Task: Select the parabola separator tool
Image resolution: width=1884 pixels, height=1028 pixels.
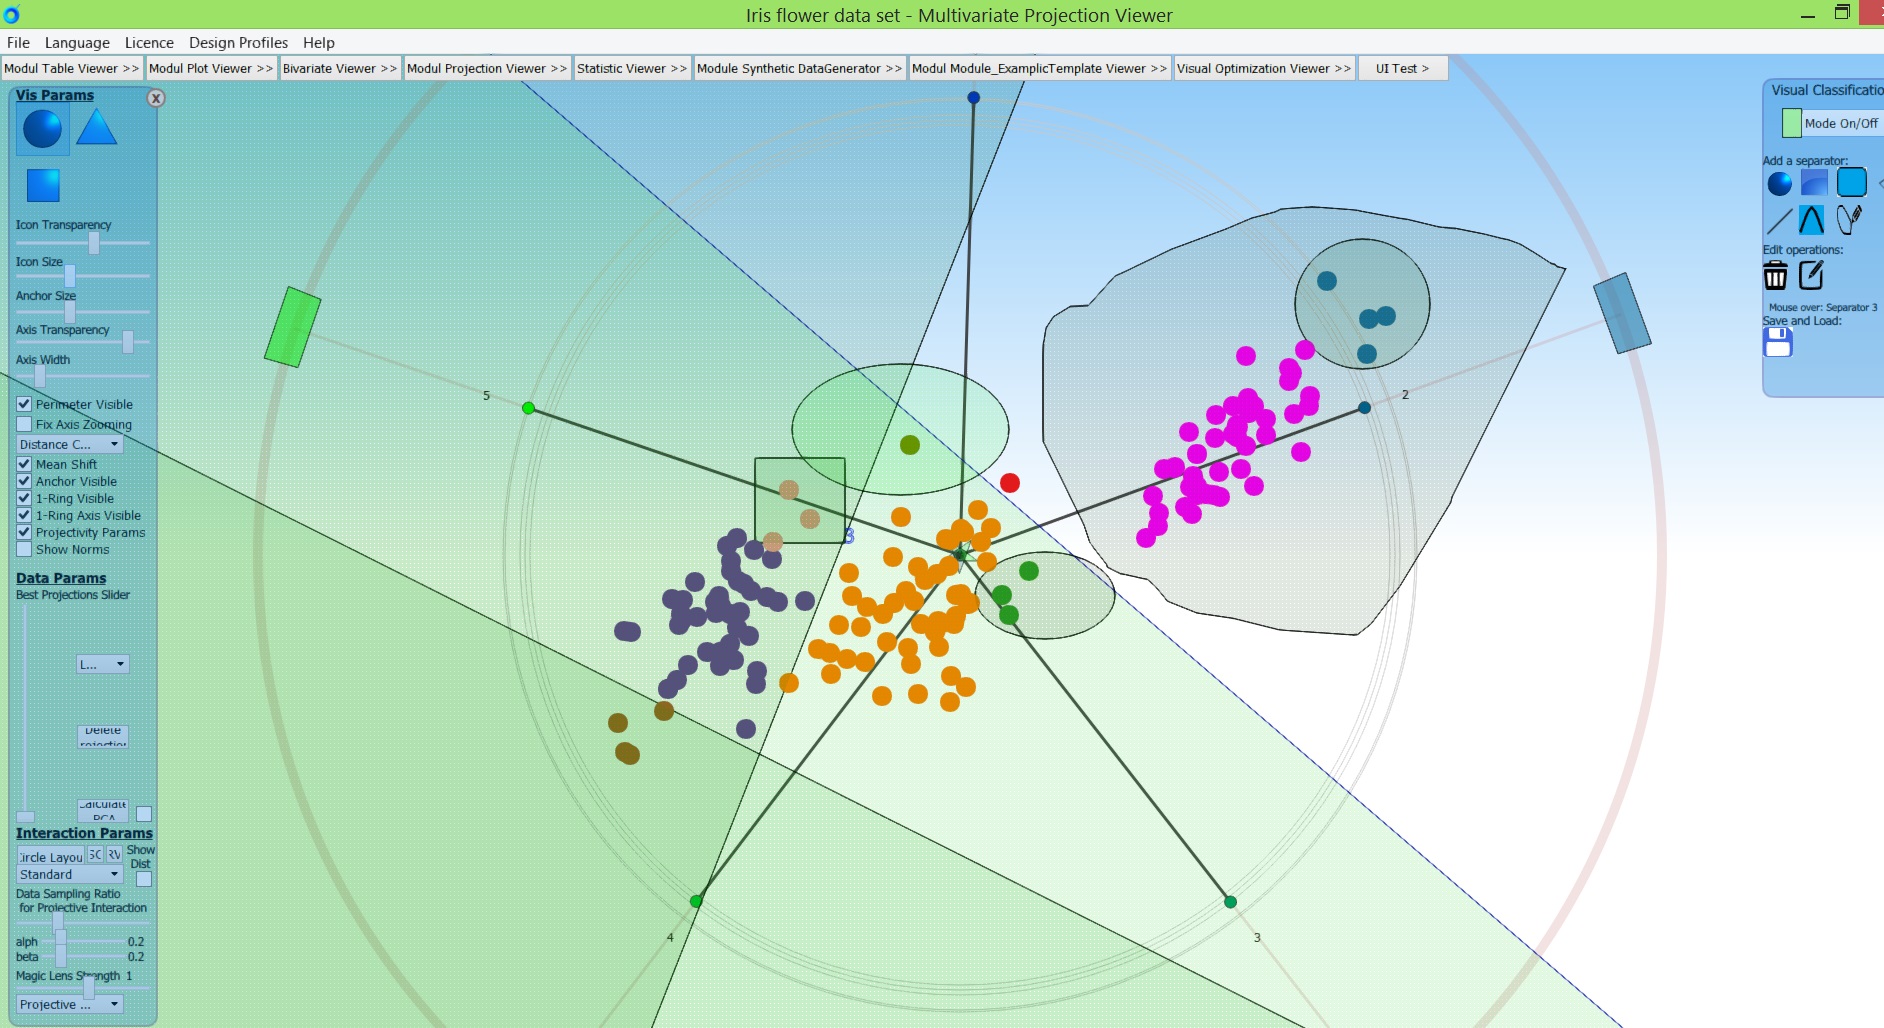Action: click(1812, 219)
